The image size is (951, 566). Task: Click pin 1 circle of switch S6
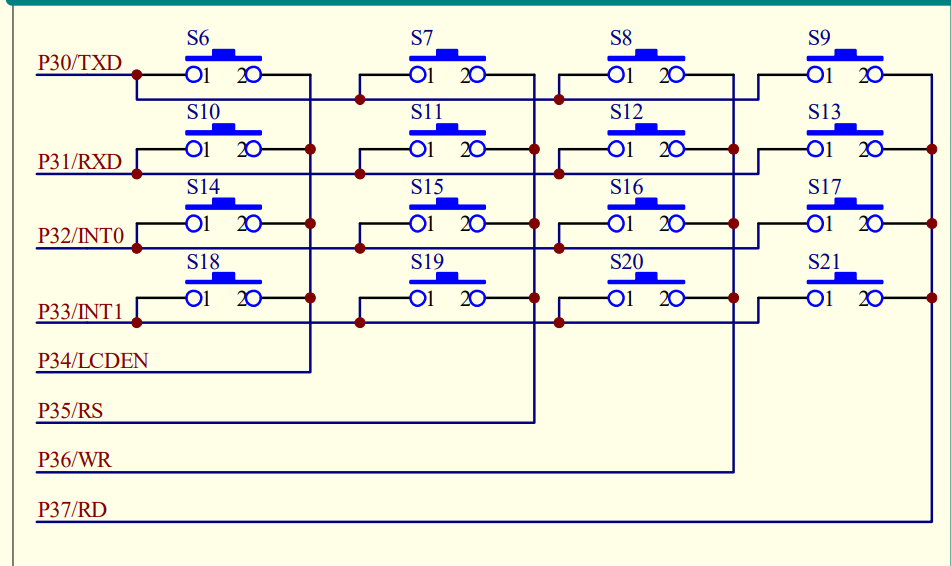[193, 75]
